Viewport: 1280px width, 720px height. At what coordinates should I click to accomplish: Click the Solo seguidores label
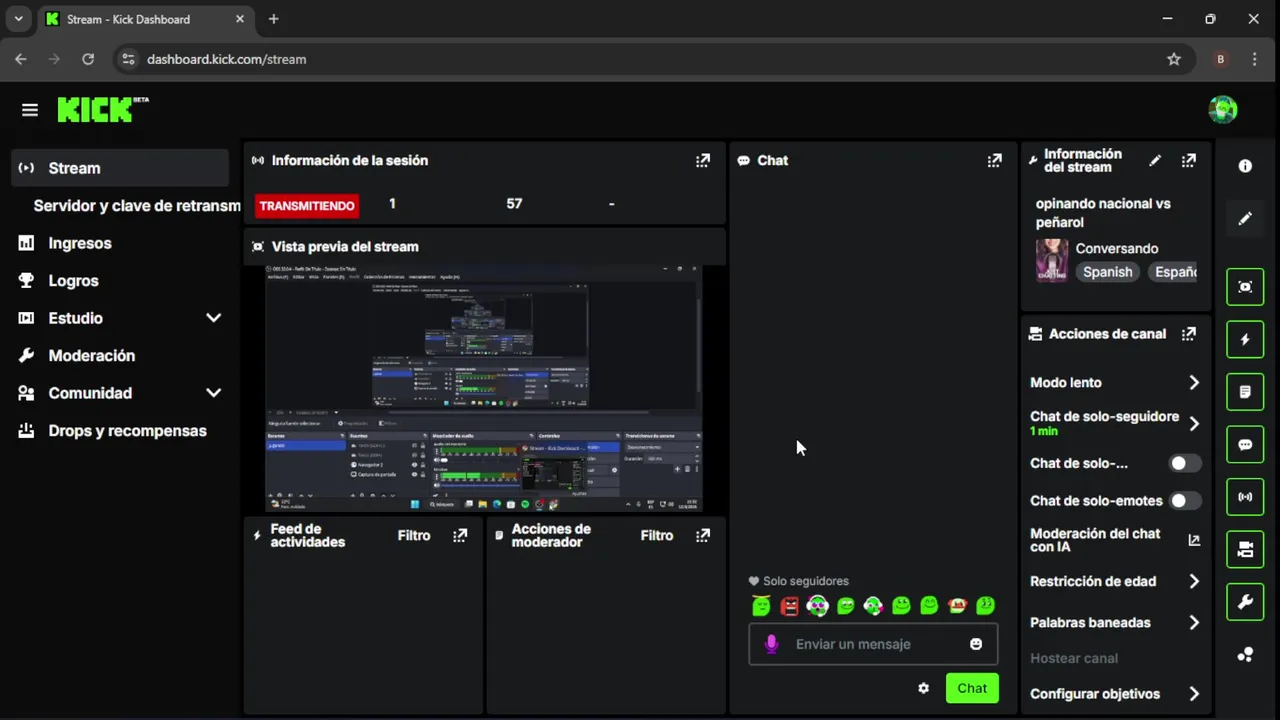[805, 581]
